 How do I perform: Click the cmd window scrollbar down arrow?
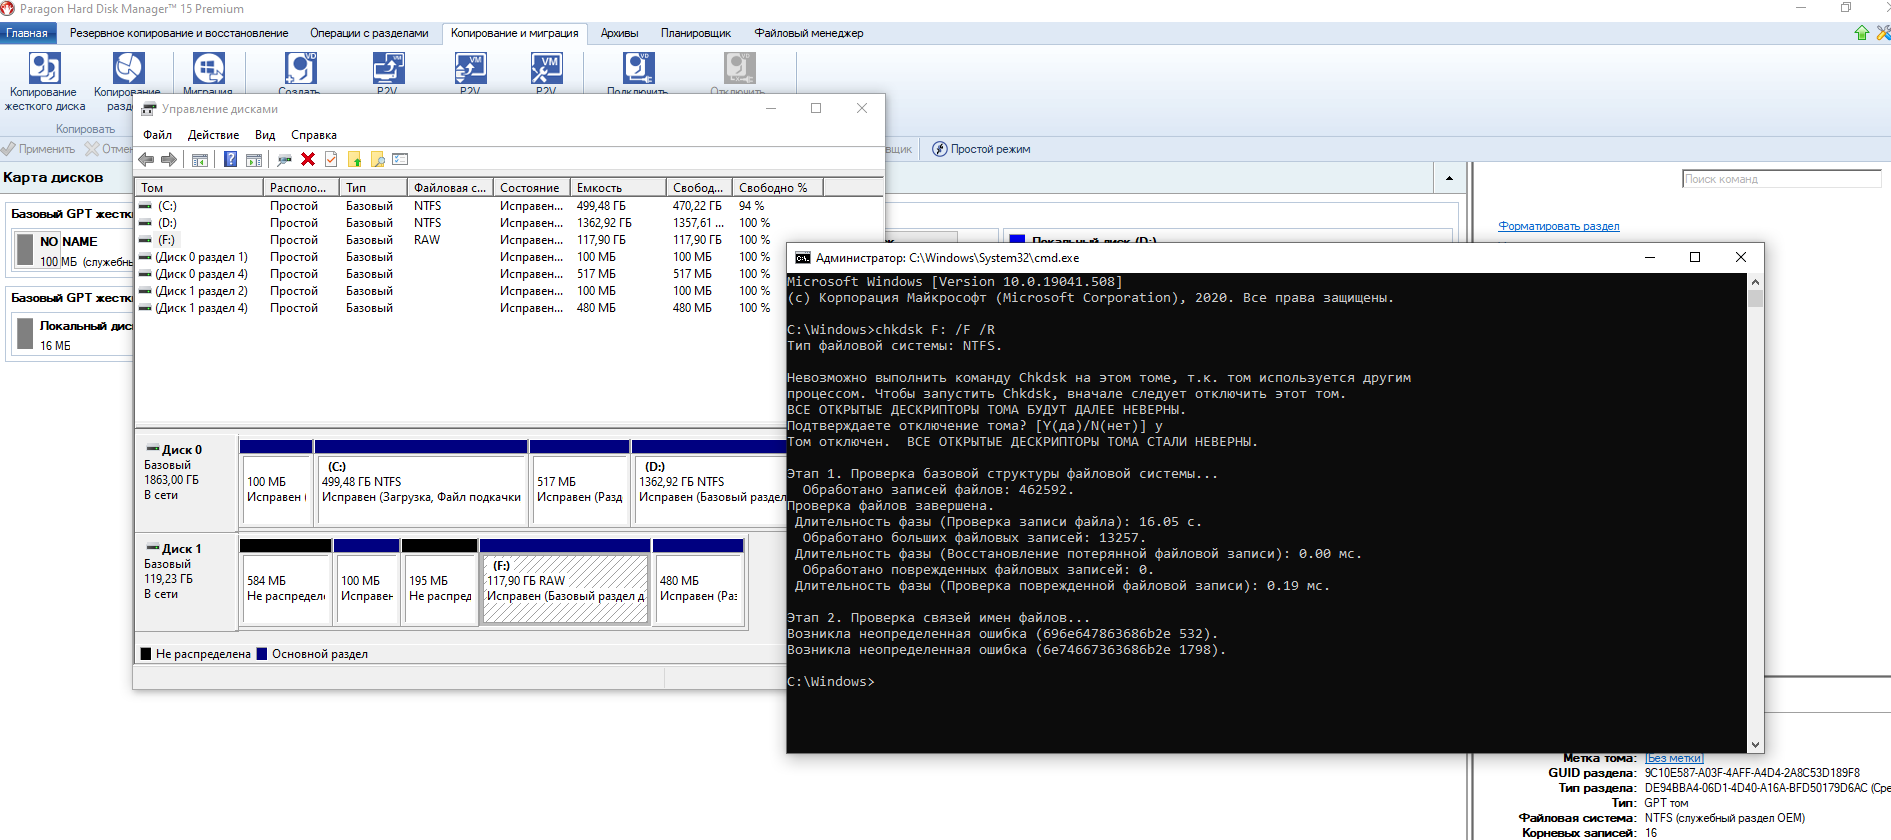point(1755,745)
